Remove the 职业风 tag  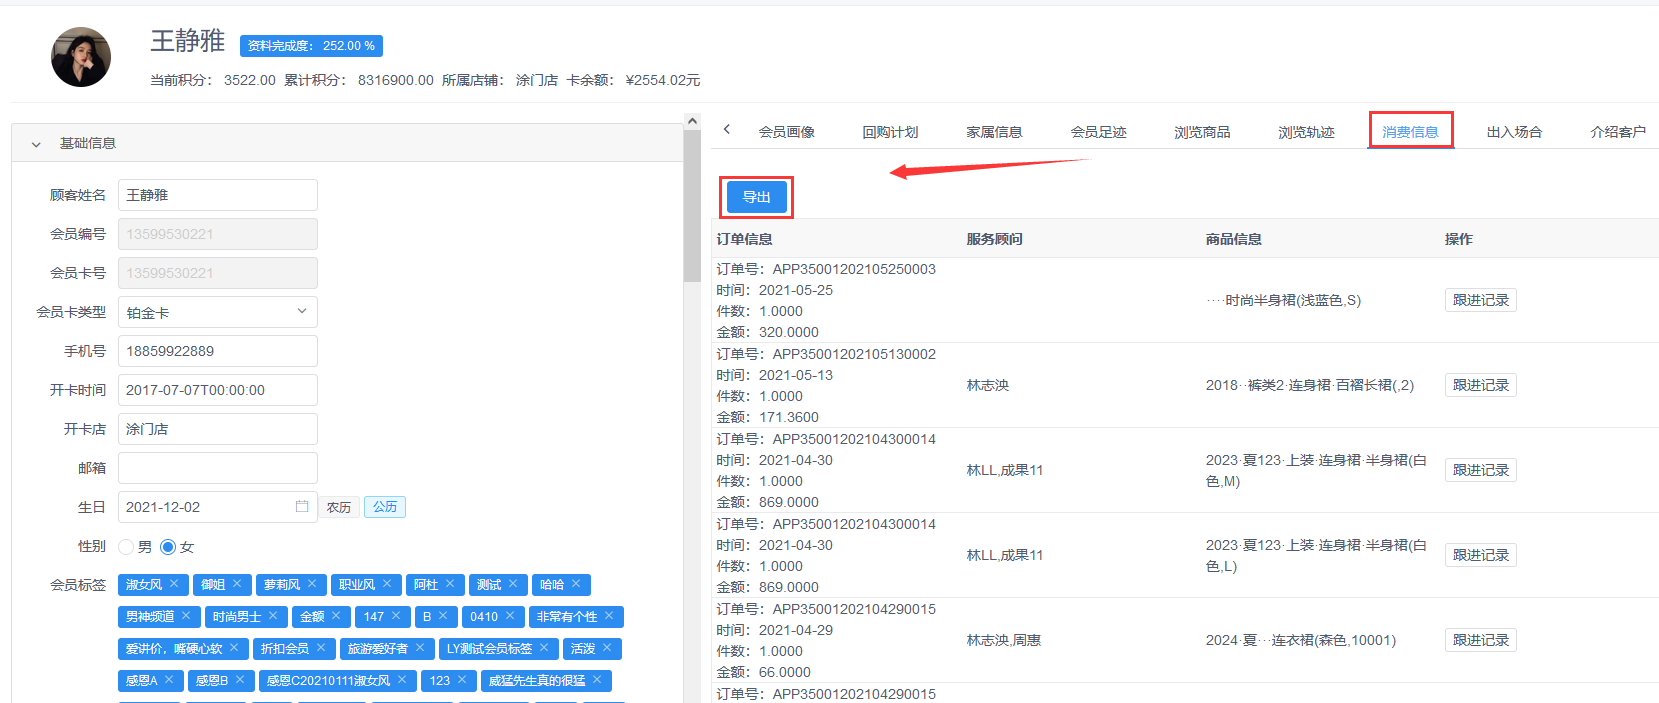pos(387,584)
